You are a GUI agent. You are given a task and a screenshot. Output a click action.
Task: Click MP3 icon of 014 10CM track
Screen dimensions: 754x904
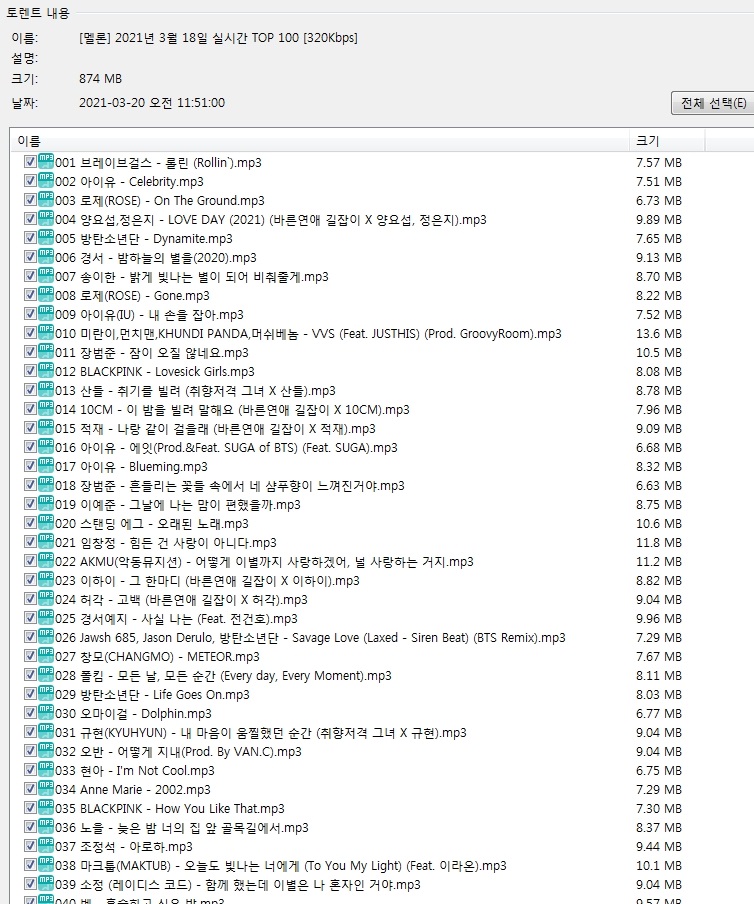point(46,409)
